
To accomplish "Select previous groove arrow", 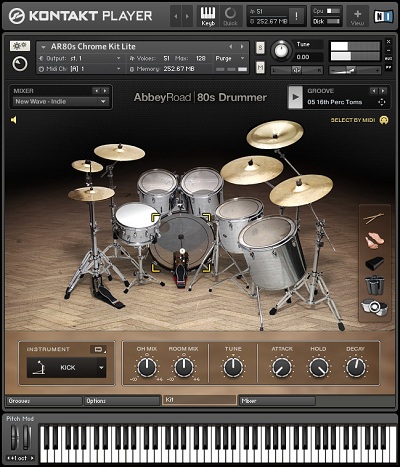I will 374,91.
